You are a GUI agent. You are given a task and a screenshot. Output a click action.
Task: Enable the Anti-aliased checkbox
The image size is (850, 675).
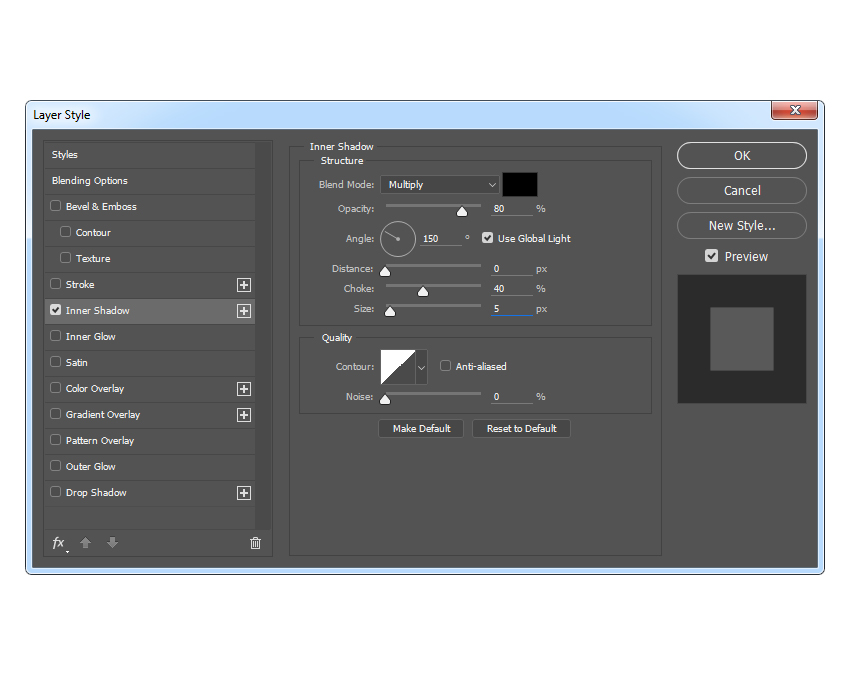pyautogui.click(x=446, y=367)
